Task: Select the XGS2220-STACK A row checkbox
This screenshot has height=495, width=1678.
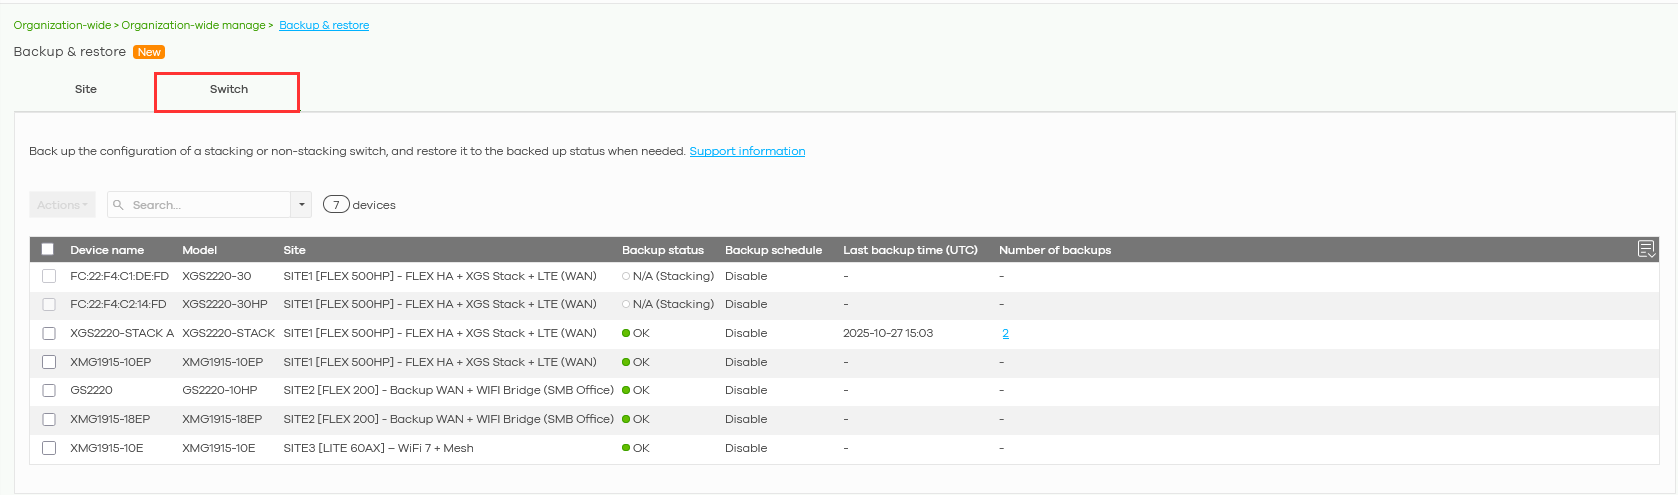Action: (49, 333)
